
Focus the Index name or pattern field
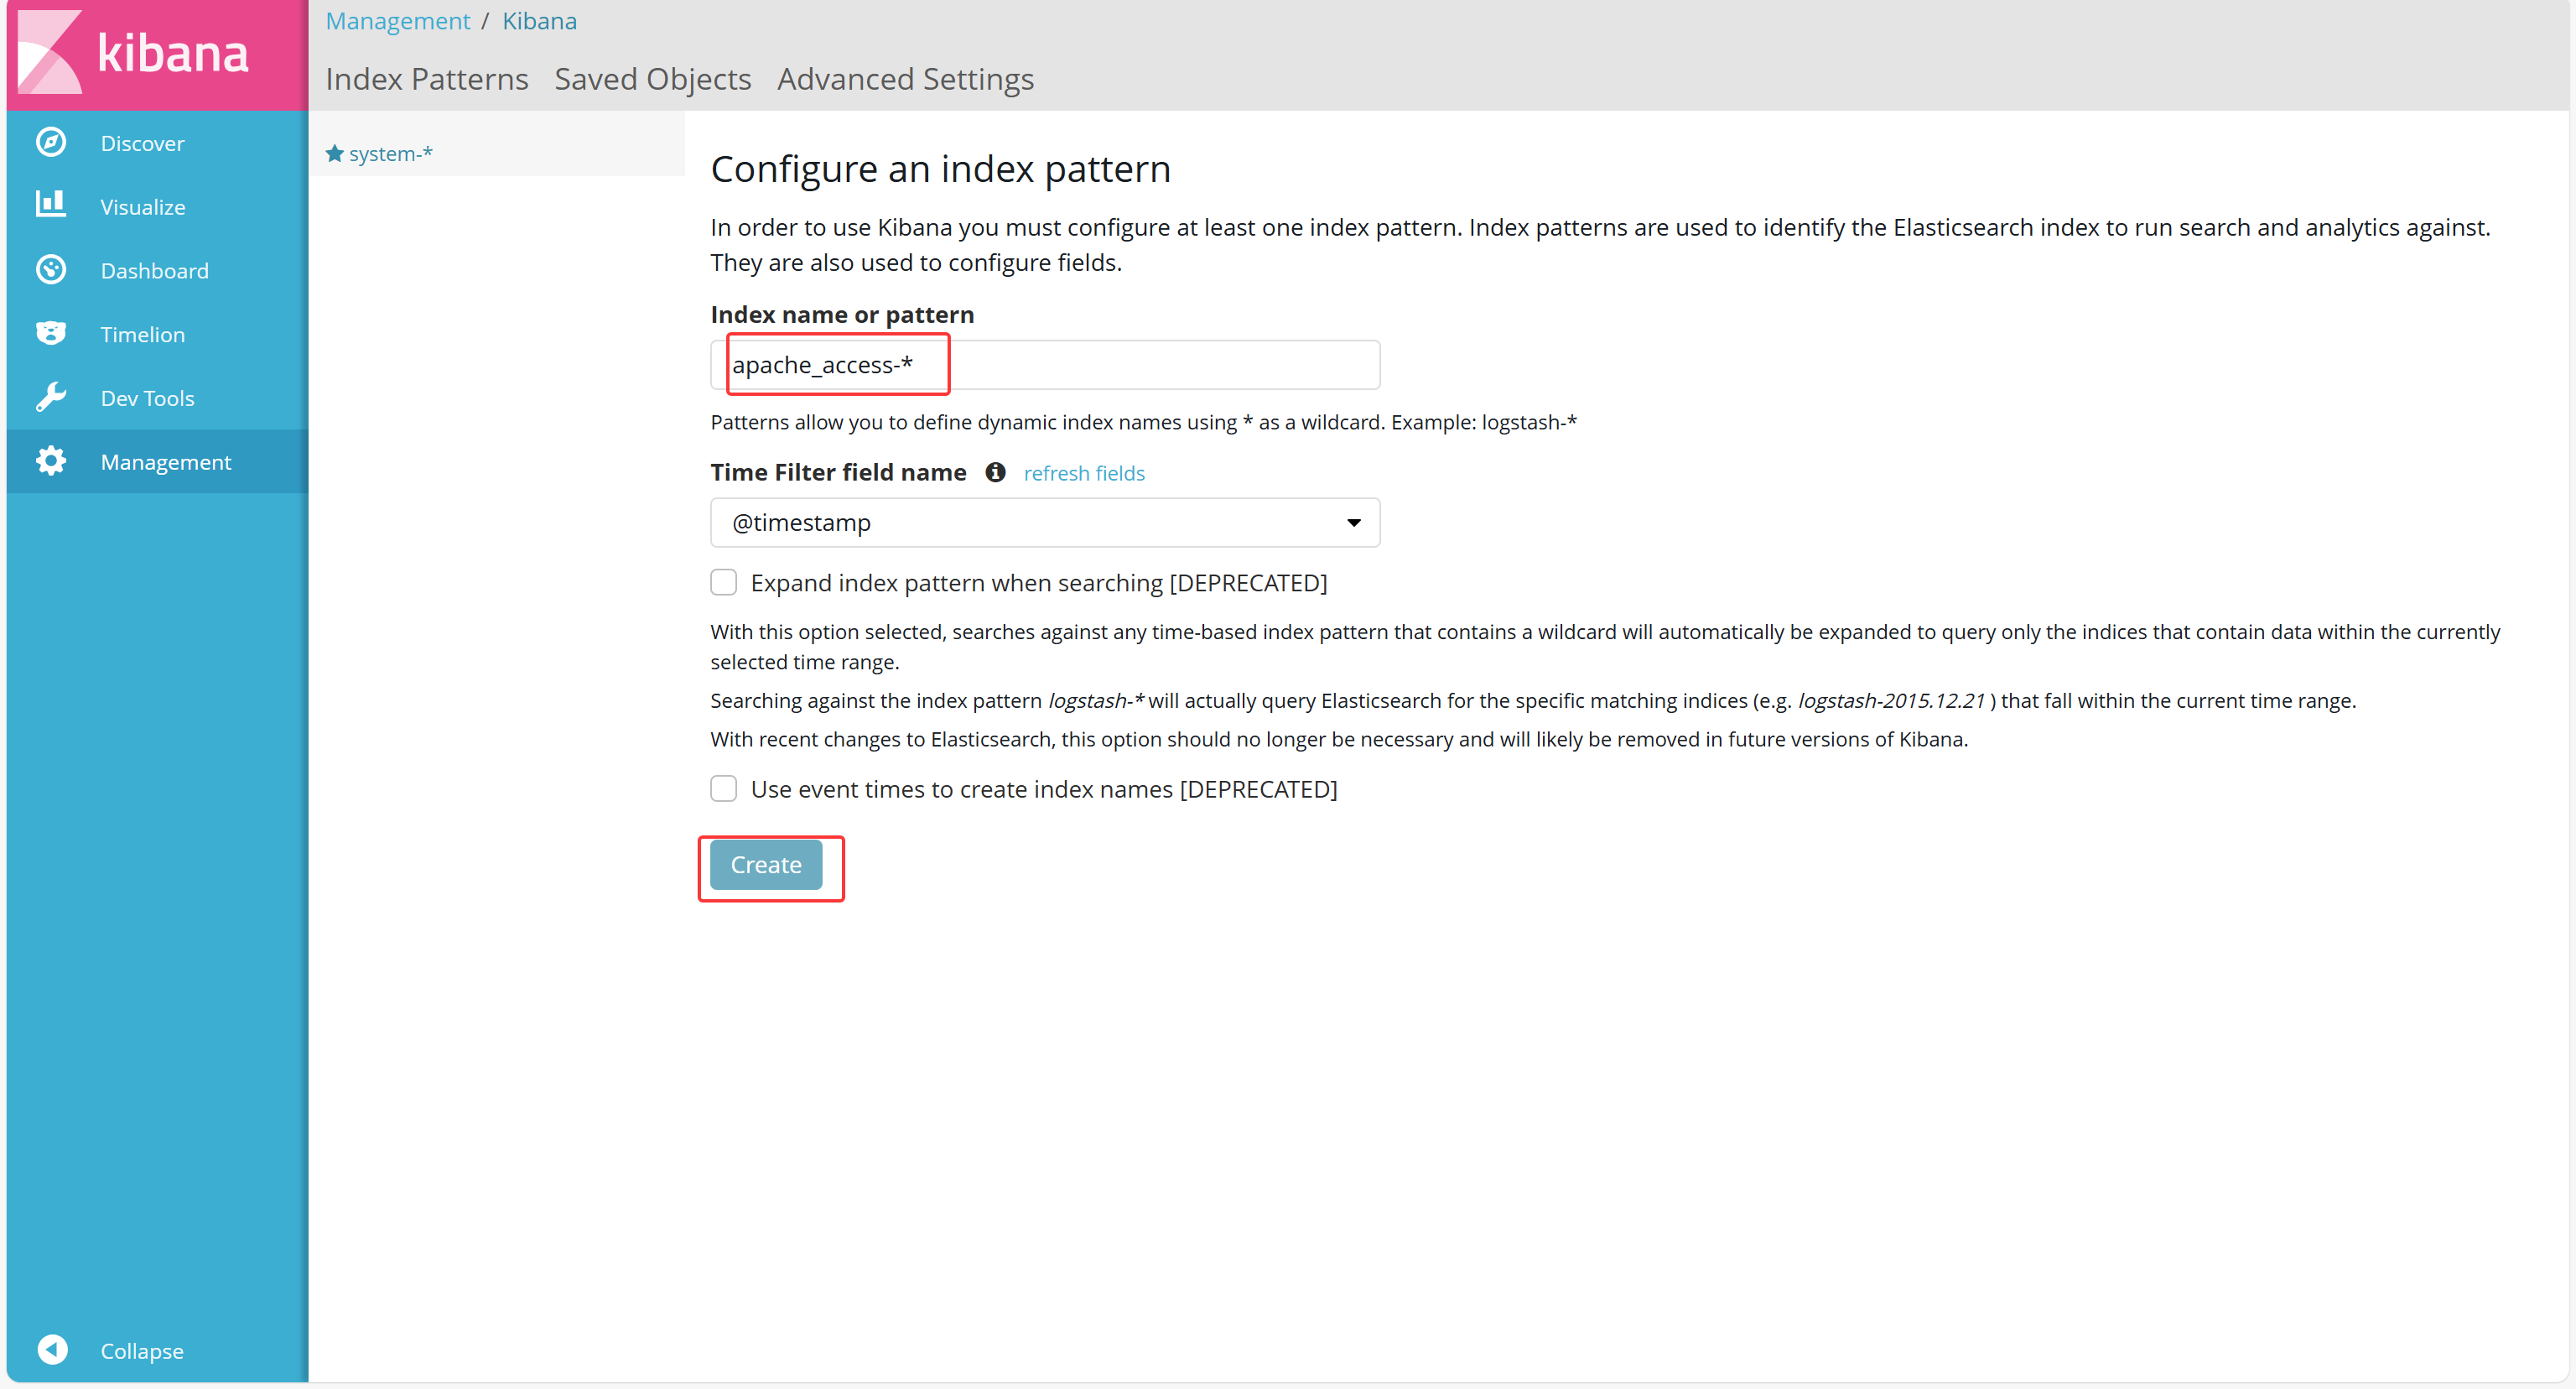[x=1045, y=365]
